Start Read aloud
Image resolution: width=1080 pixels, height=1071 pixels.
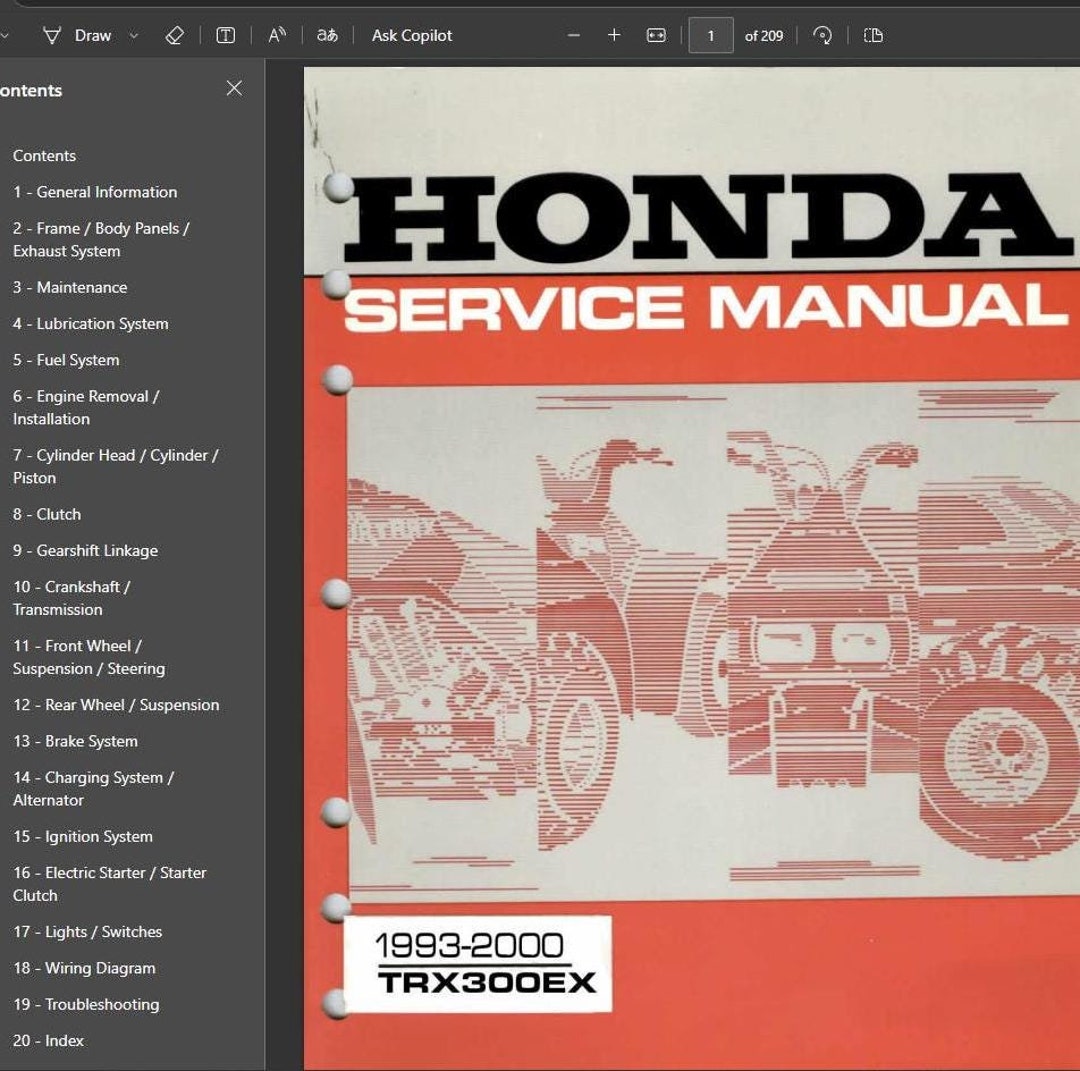[277, 36]
